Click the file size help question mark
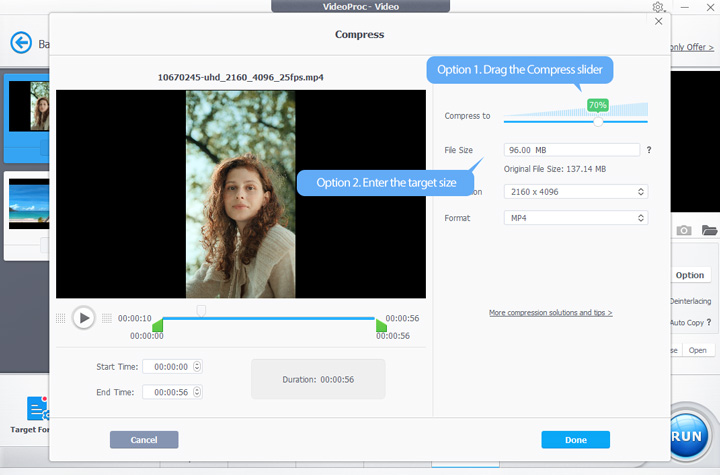 click(x=649, y=150)
